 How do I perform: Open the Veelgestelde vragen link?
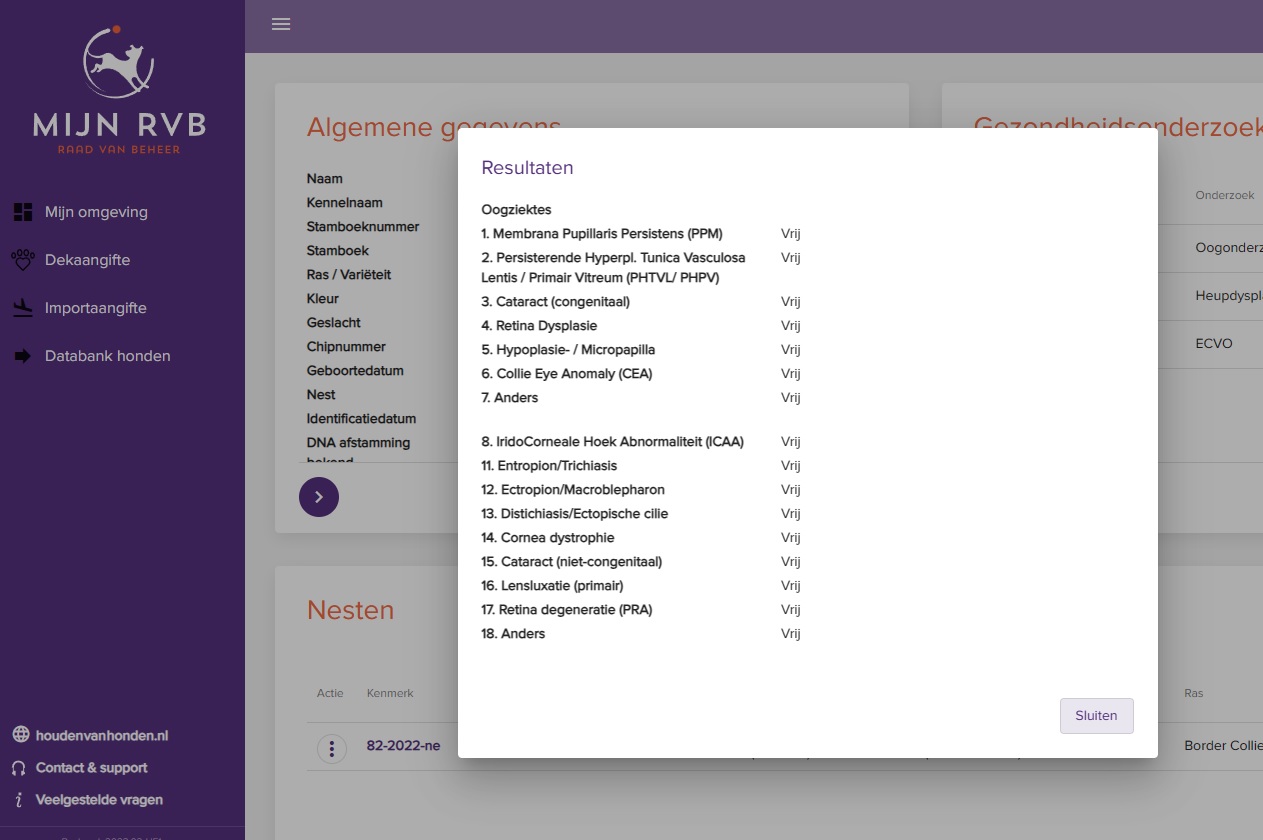(x=99, y=800)
